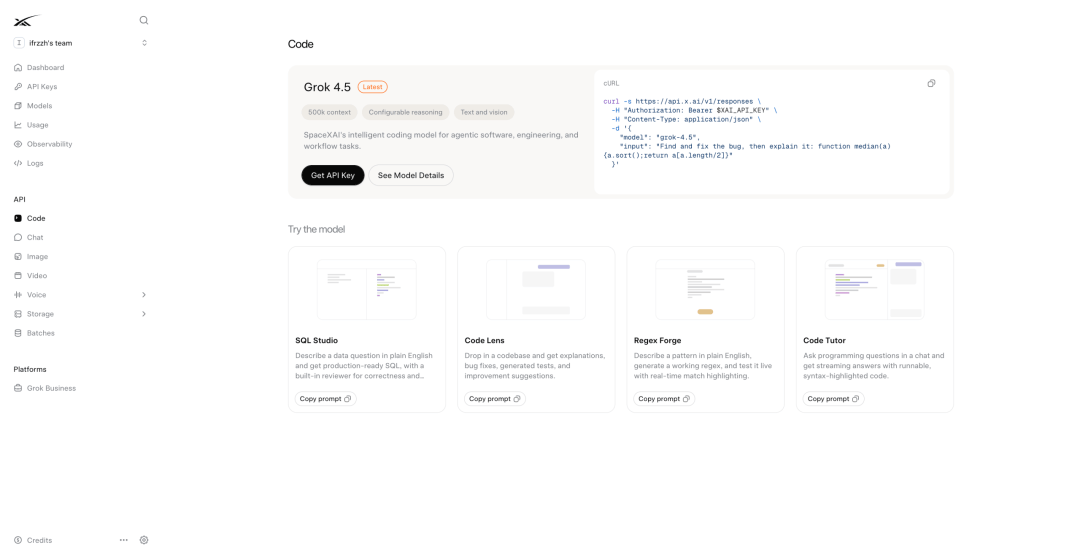Viewport: 1080px width, 558px height.
Task: Open the three-dots menu beside Credits
Action: tap(124, 540)
